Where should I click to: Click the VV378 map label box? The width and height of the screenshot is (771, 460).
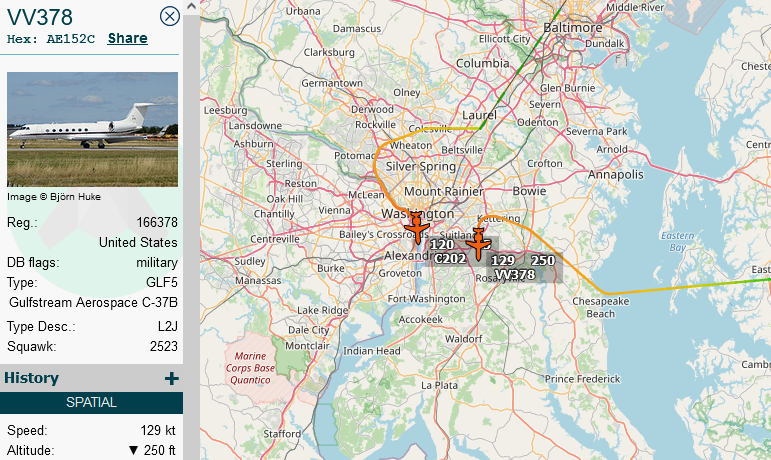524,268
